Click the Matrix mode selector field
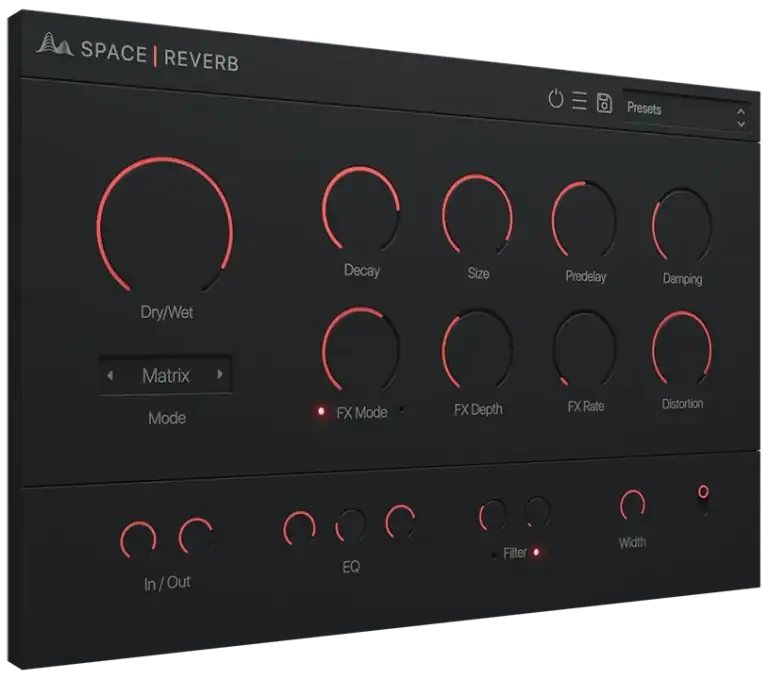The height and width of the screenshot is (679, 768). [x=166, y=375]
